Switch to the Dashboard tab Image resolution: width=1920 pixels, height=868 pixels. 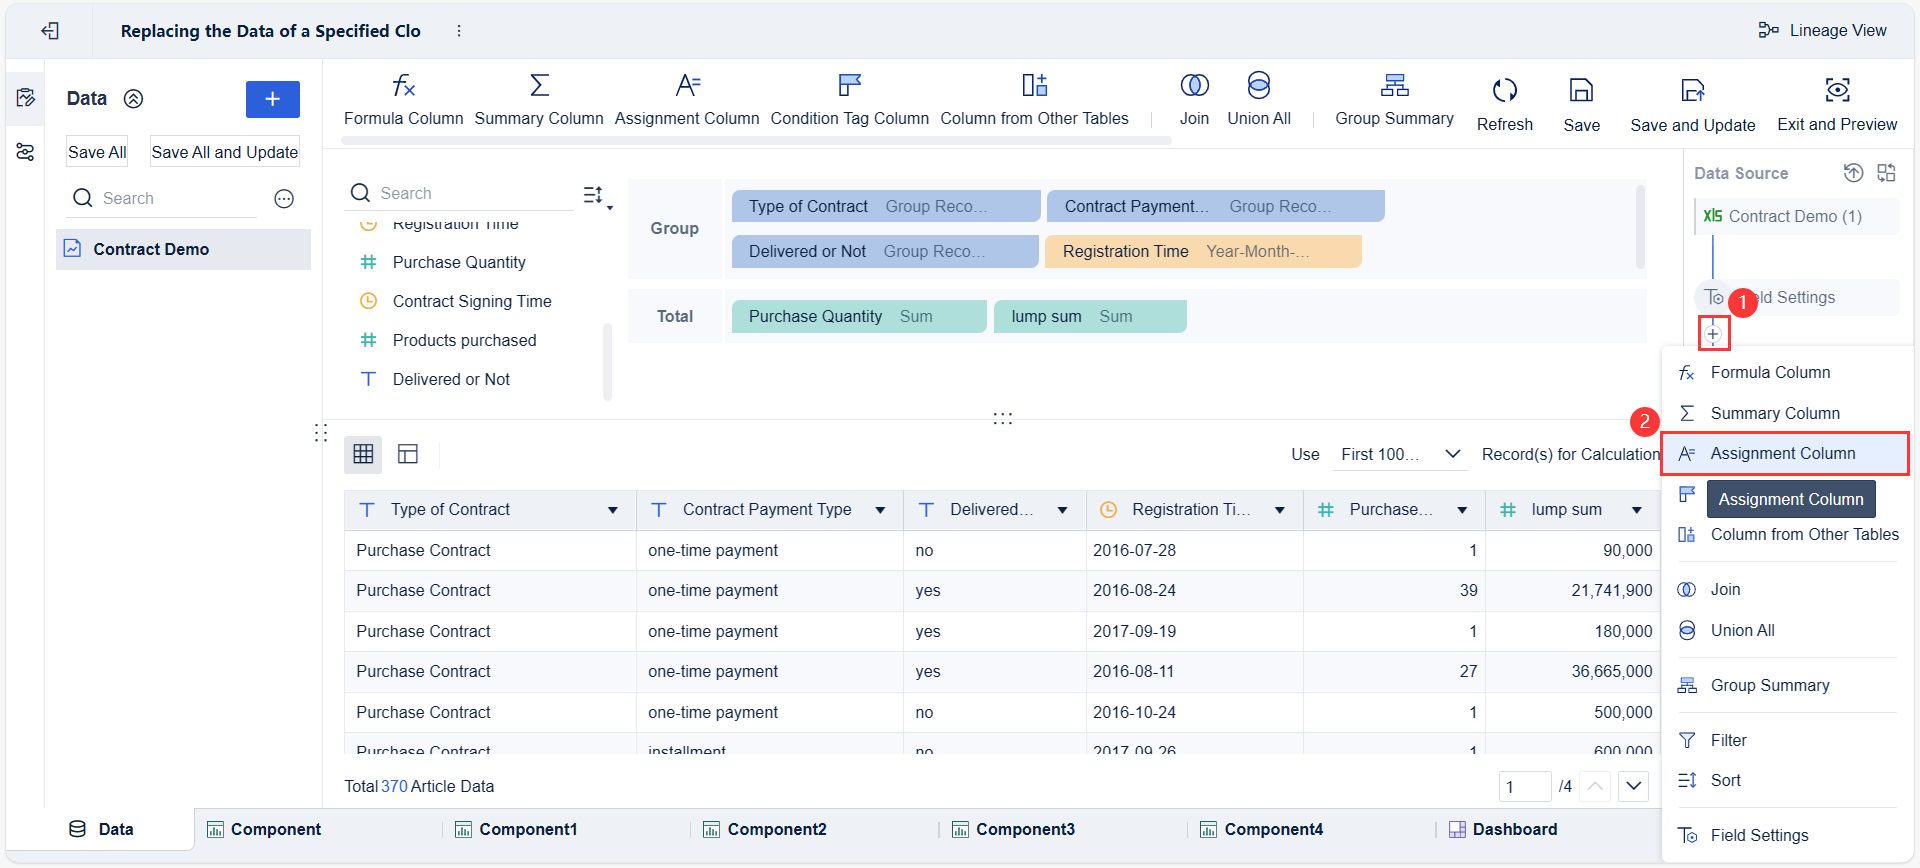1503,829
